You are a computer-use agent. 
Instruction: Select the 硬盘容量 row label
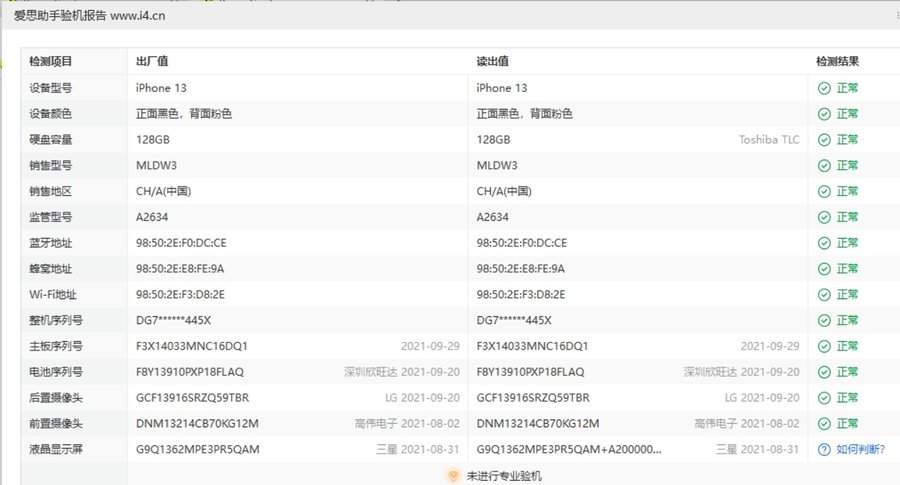pyautogui.click(x=51, y=139)
